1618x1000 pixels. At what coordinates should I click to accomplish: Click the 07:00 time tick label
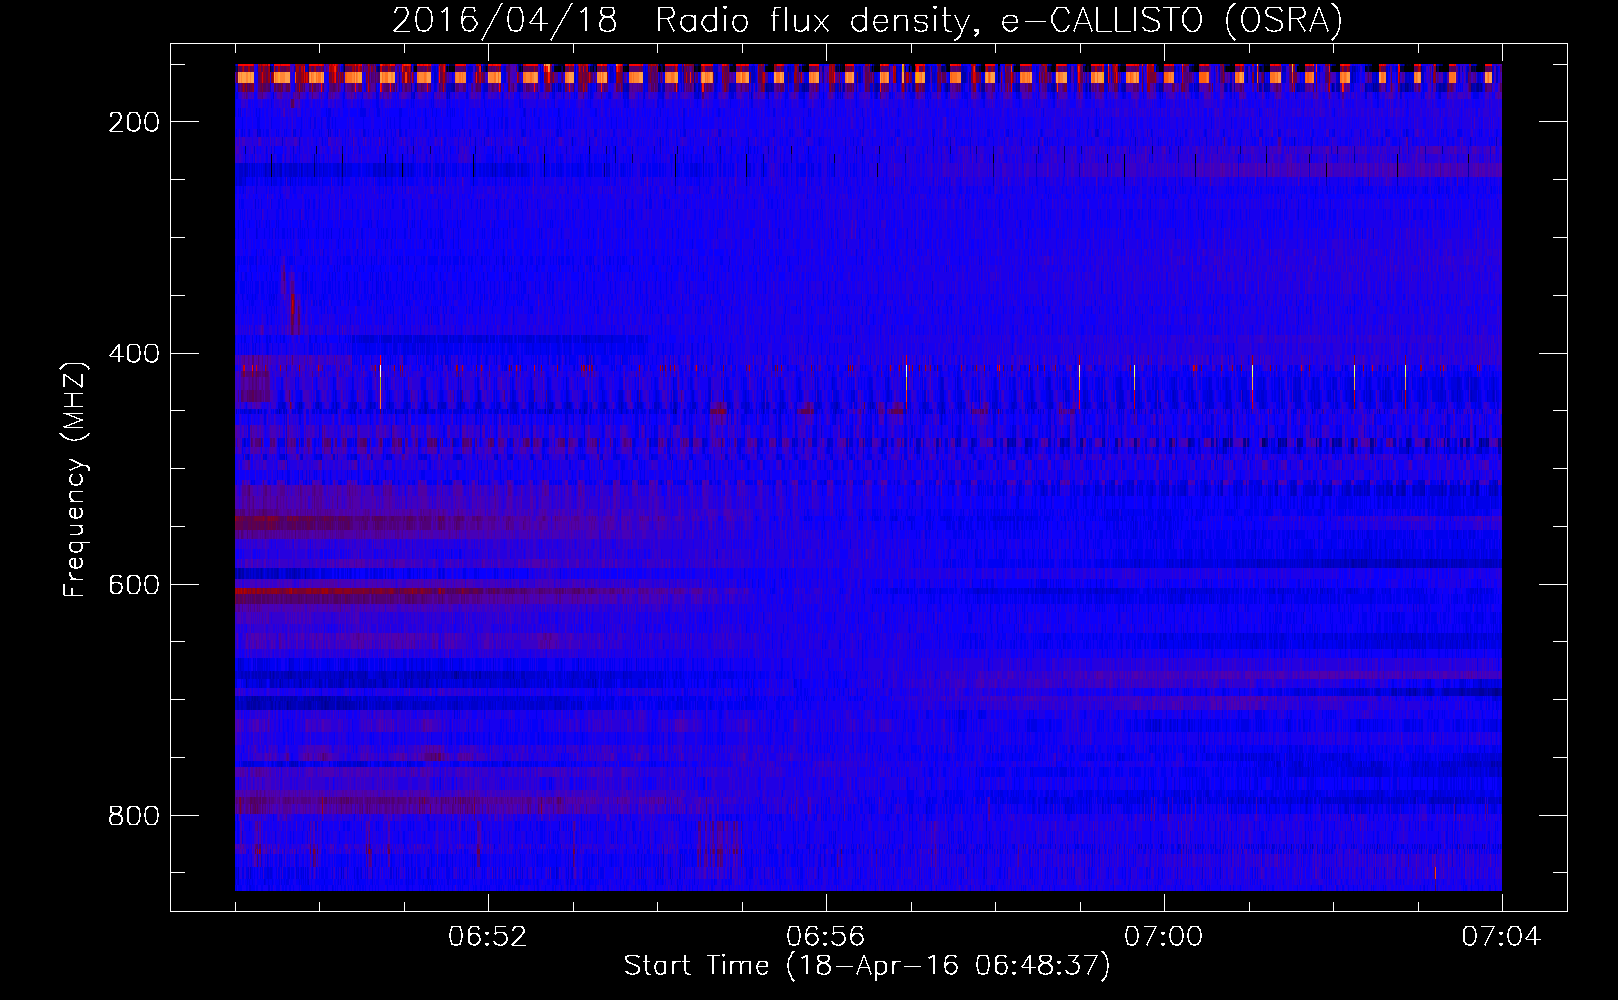pos(1164,937)
